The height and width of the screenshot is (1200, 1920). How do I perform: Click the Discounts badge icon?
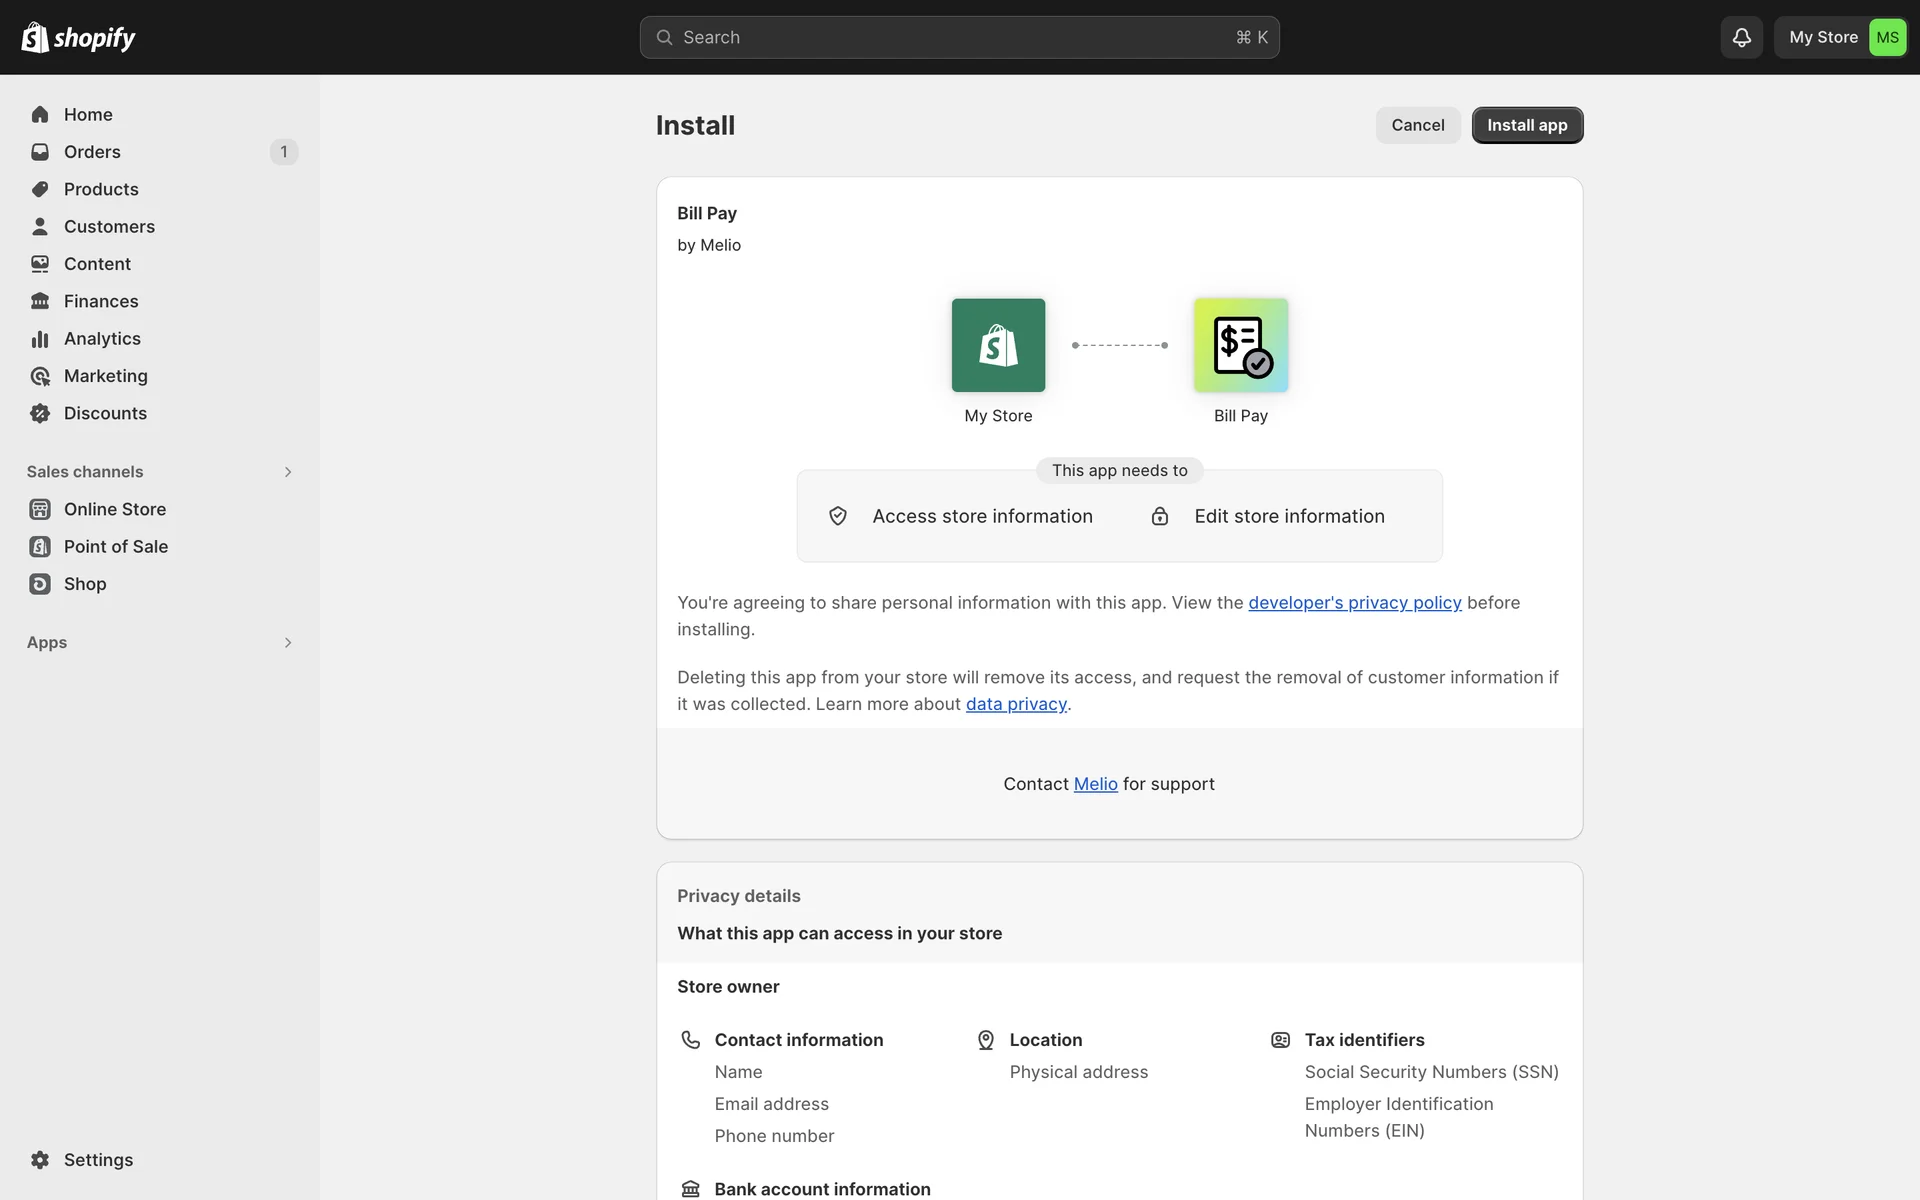tap(40, 413)
